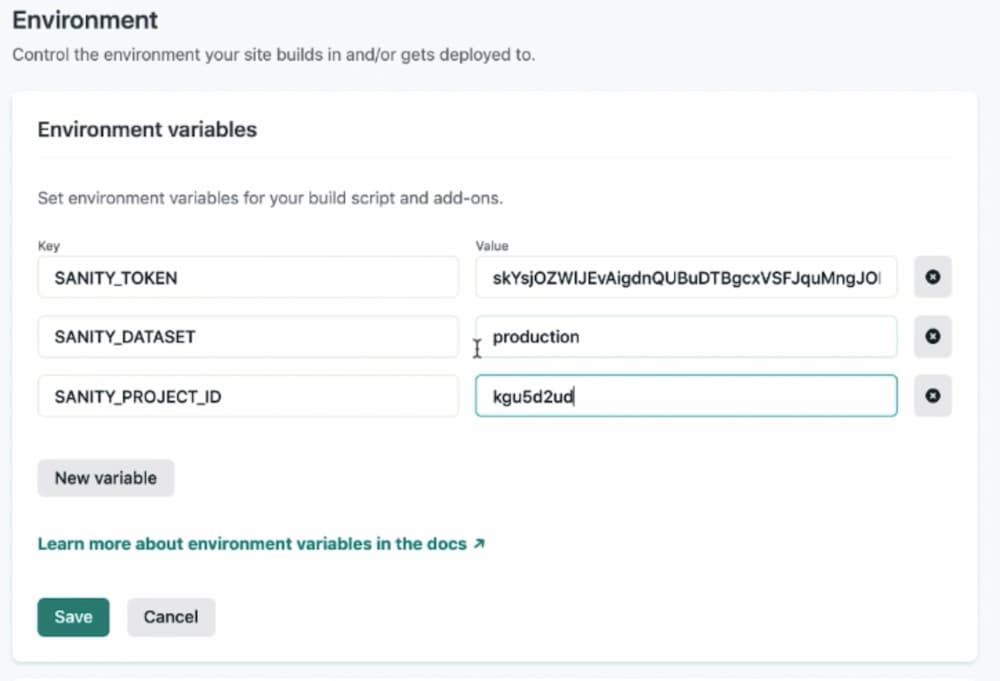This screenshot has height=681, width=1000.
Task: Click the kgu5d2ud value field
Action: pyautogui.click(x=686, y=396)
